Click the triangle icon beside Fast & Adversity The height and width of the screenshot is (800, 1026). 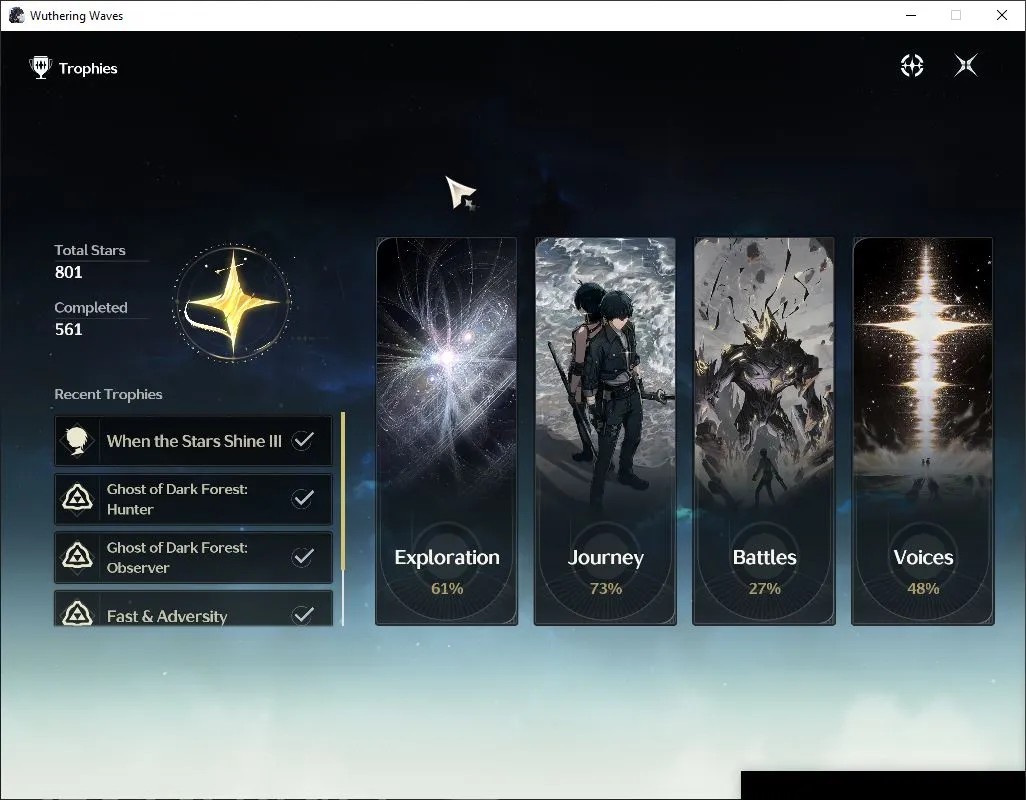(77, 614)
